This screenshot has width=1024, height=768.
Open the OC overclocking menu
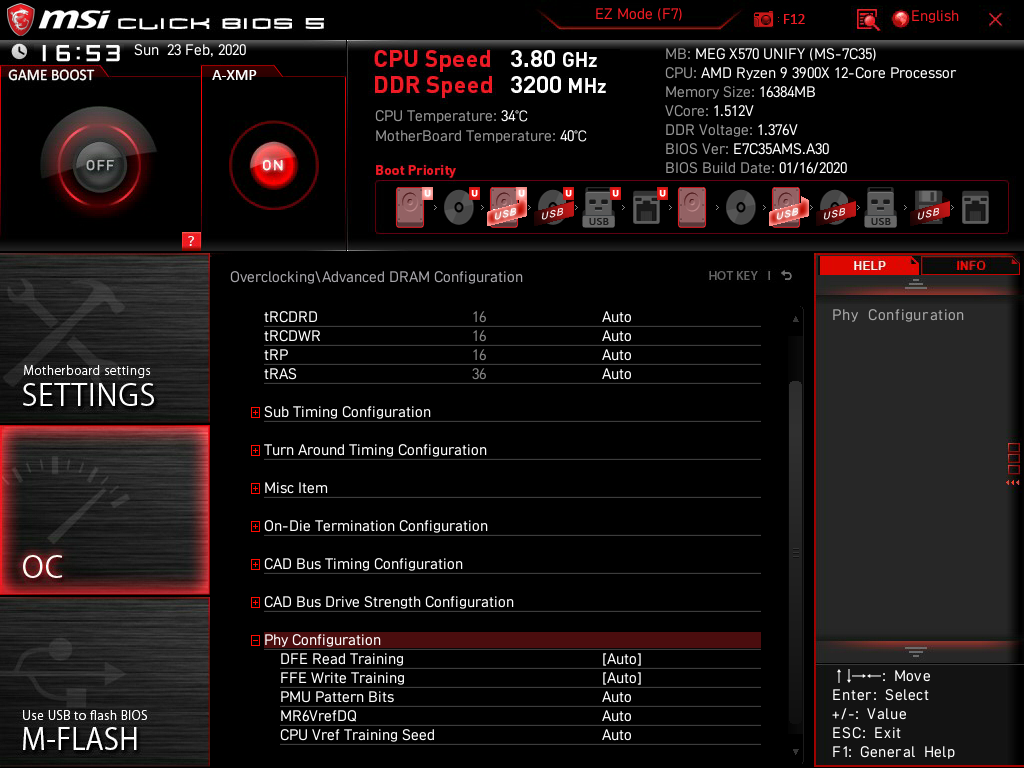(x=104, y=510)
